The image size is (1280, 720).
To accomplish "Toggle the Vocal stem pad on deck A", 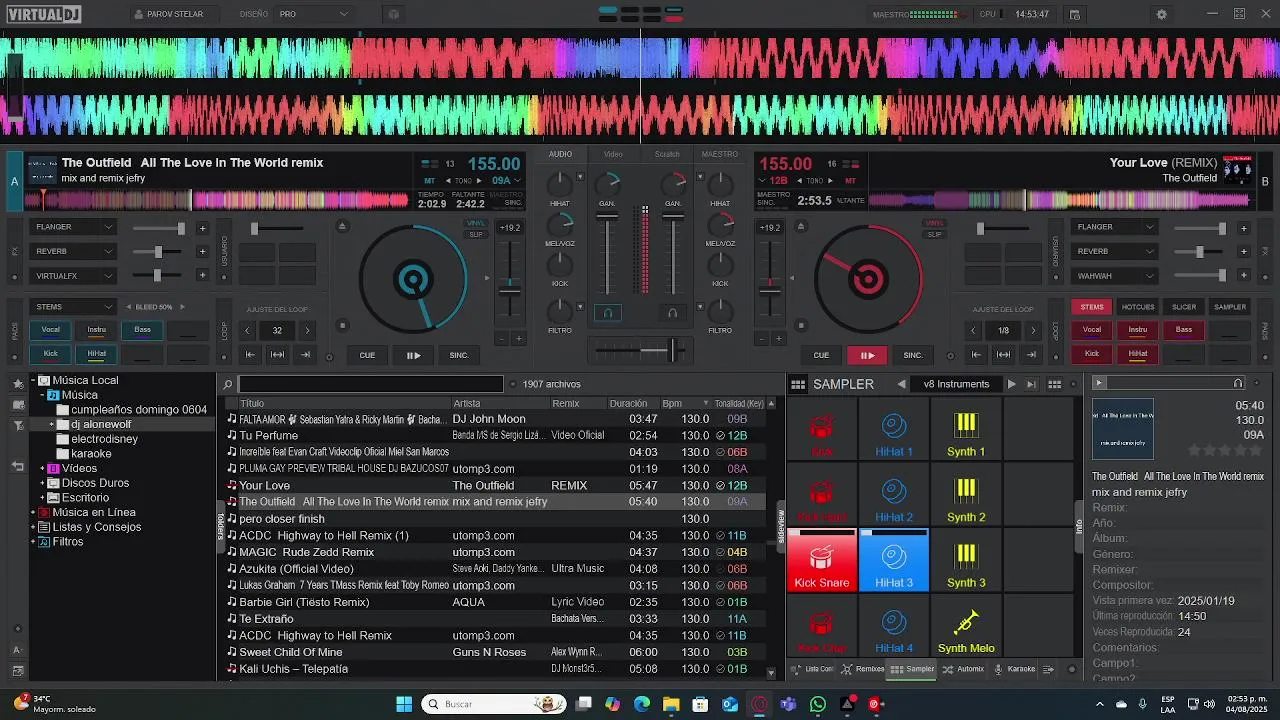I will click(50, 329).
